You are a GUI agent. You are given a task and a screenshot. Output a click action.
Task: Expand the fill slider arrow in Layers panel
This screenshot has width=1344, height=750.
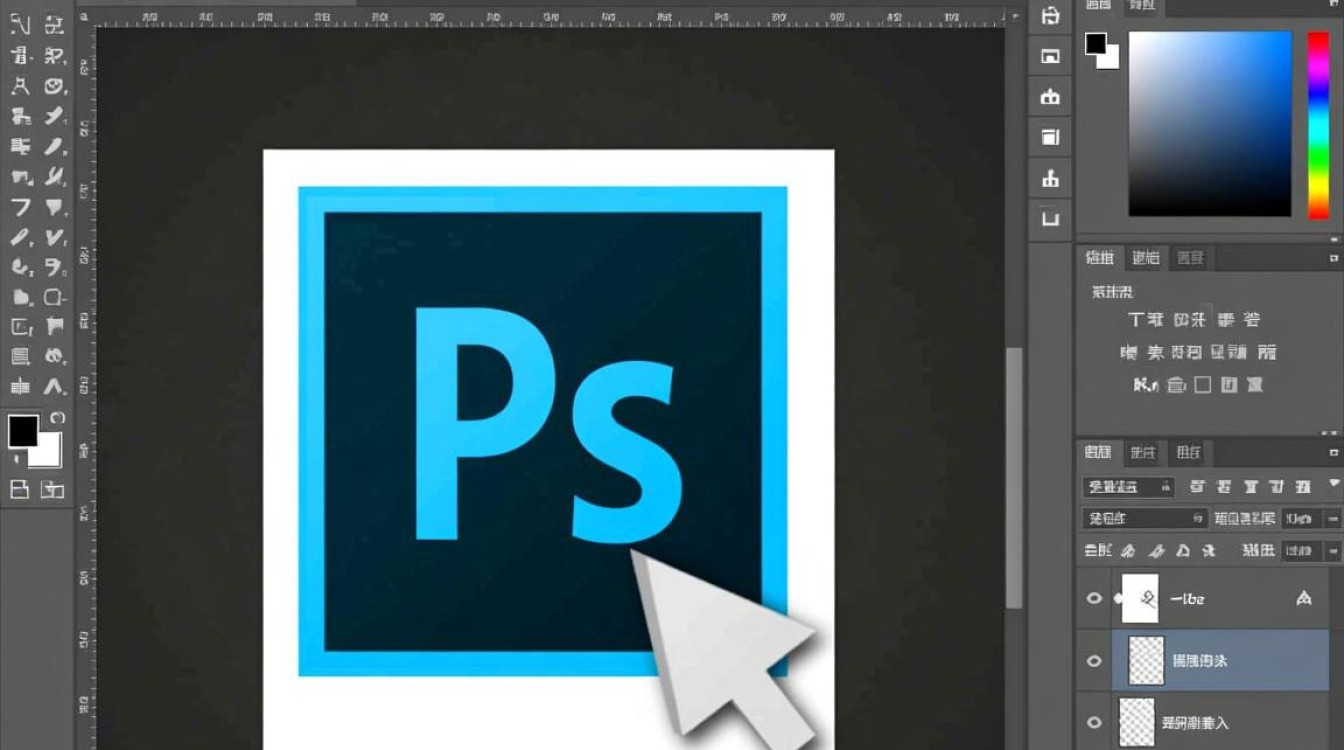(x=1332, y=551)
